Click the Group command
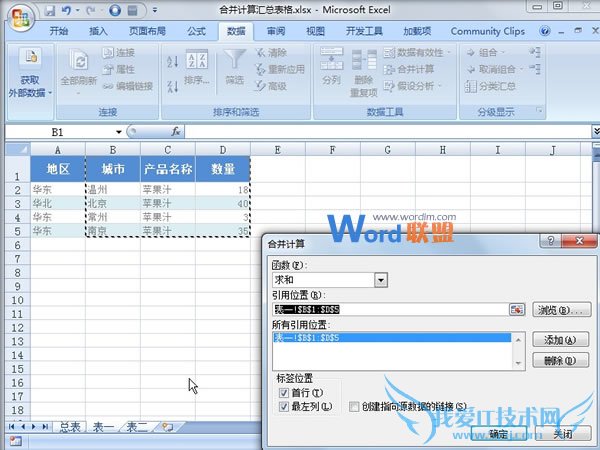This screenshot has width=600, height=450. [484, 52]
